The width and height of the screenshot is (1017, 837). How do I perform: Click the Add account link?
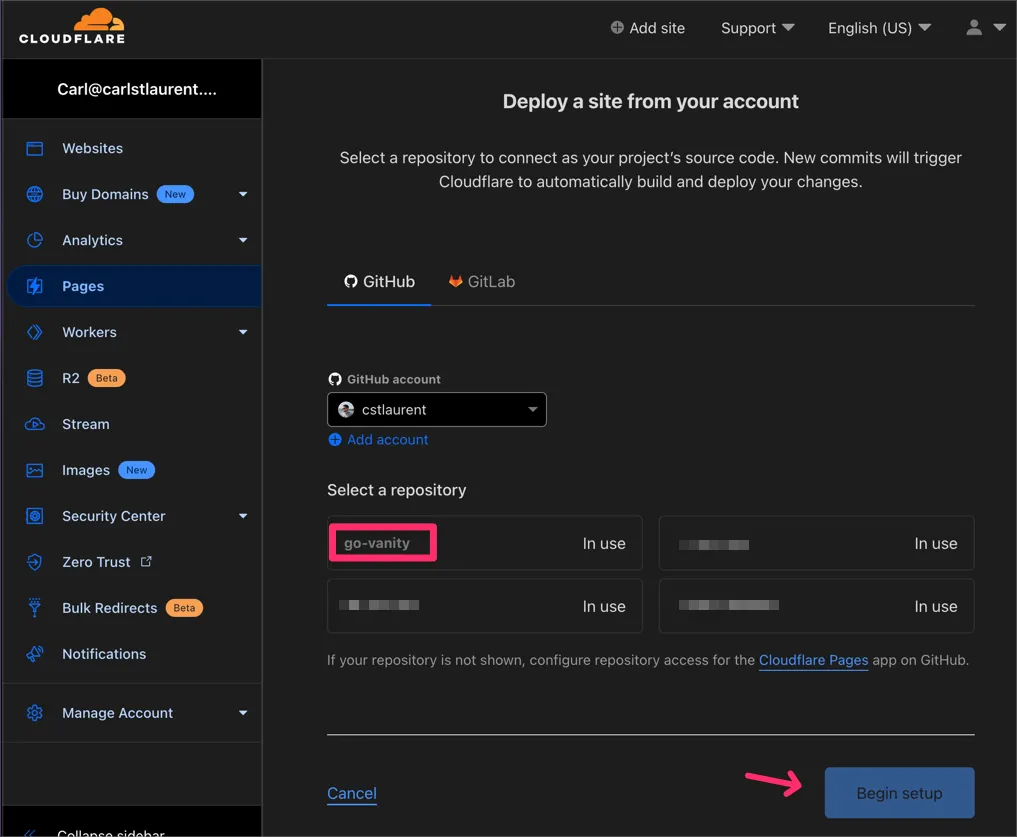386,439
